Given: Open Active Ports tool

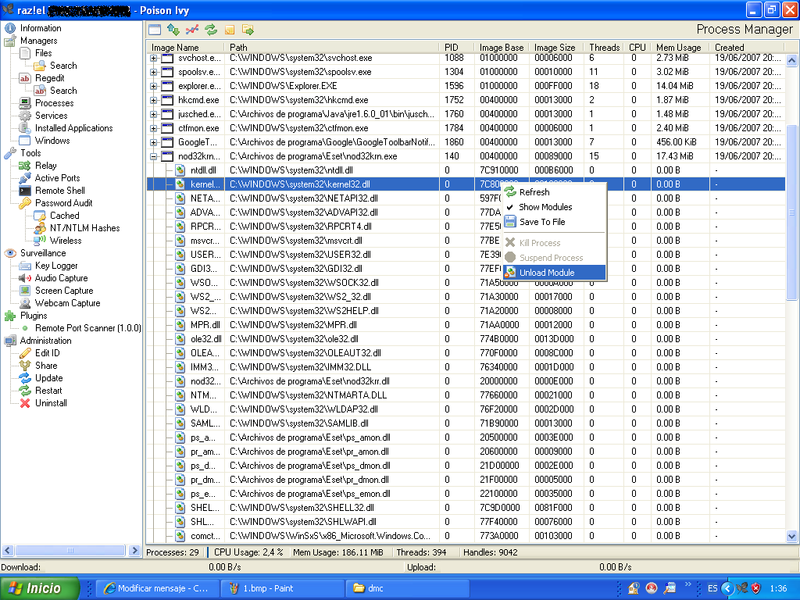Looking at the screenshot, I should pos(57,178).
